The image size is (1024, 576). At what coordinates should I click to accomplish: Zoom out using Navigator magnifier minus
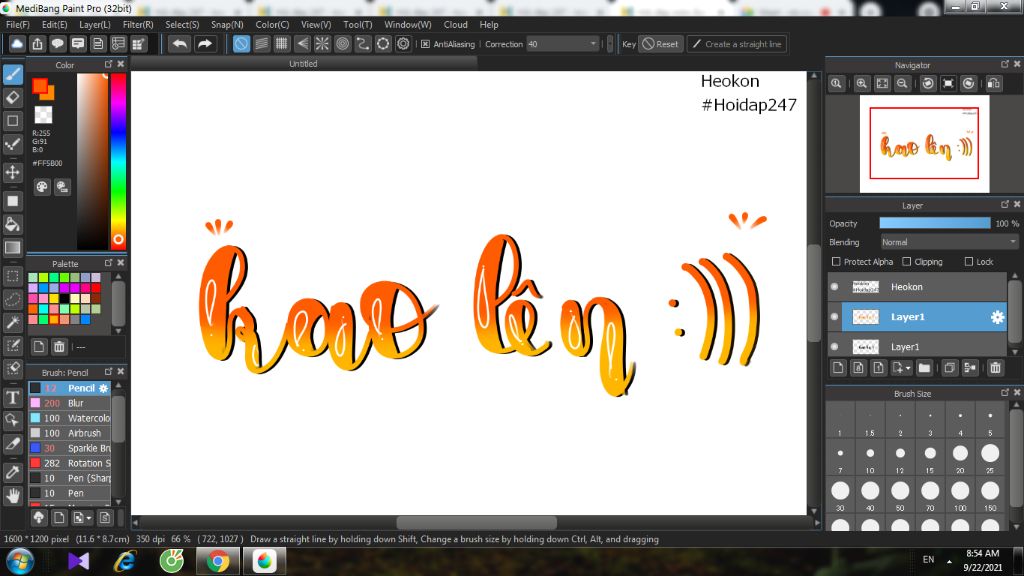tap(903, 84)
